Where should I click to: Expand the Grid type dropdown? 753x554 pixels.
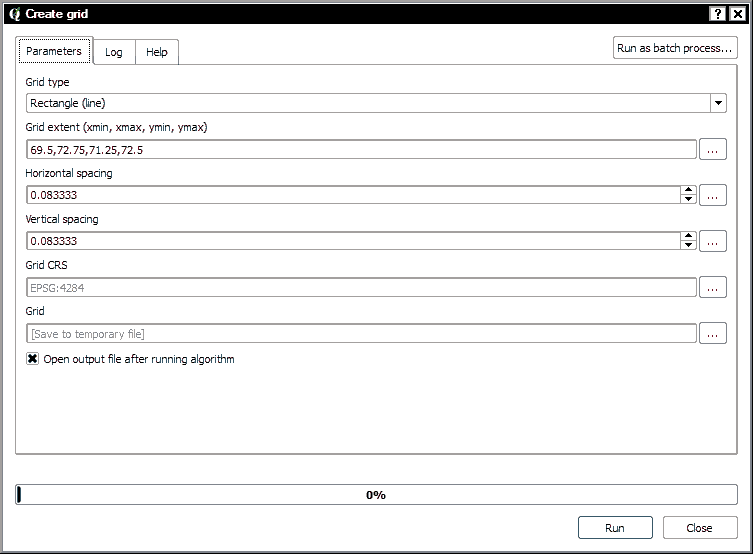tap(718, 103)
